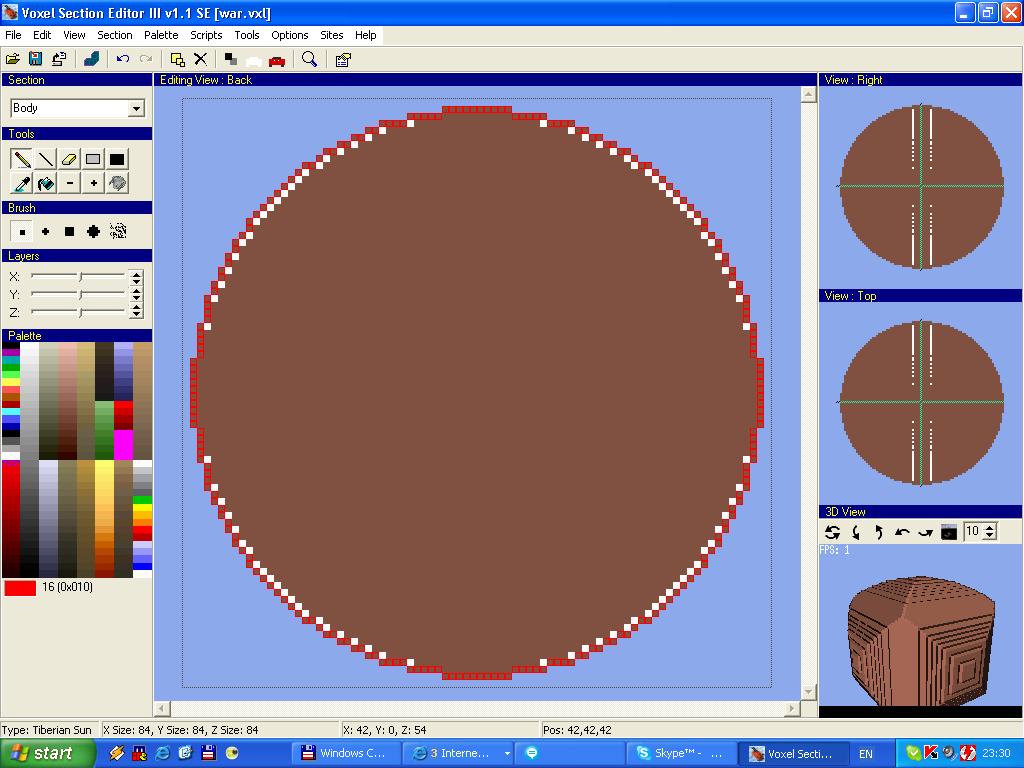Click the X layer slider handle
The height and width of the screenshot is (768, 1024).
80,277
